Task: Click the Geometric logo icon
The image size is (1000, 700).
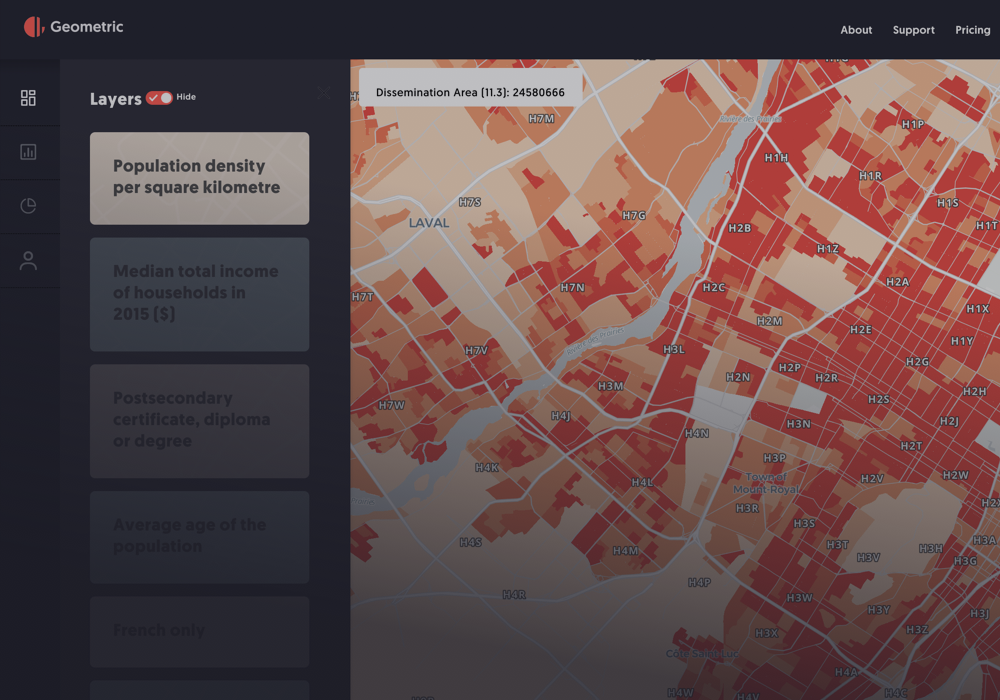Action: [34, 27]
